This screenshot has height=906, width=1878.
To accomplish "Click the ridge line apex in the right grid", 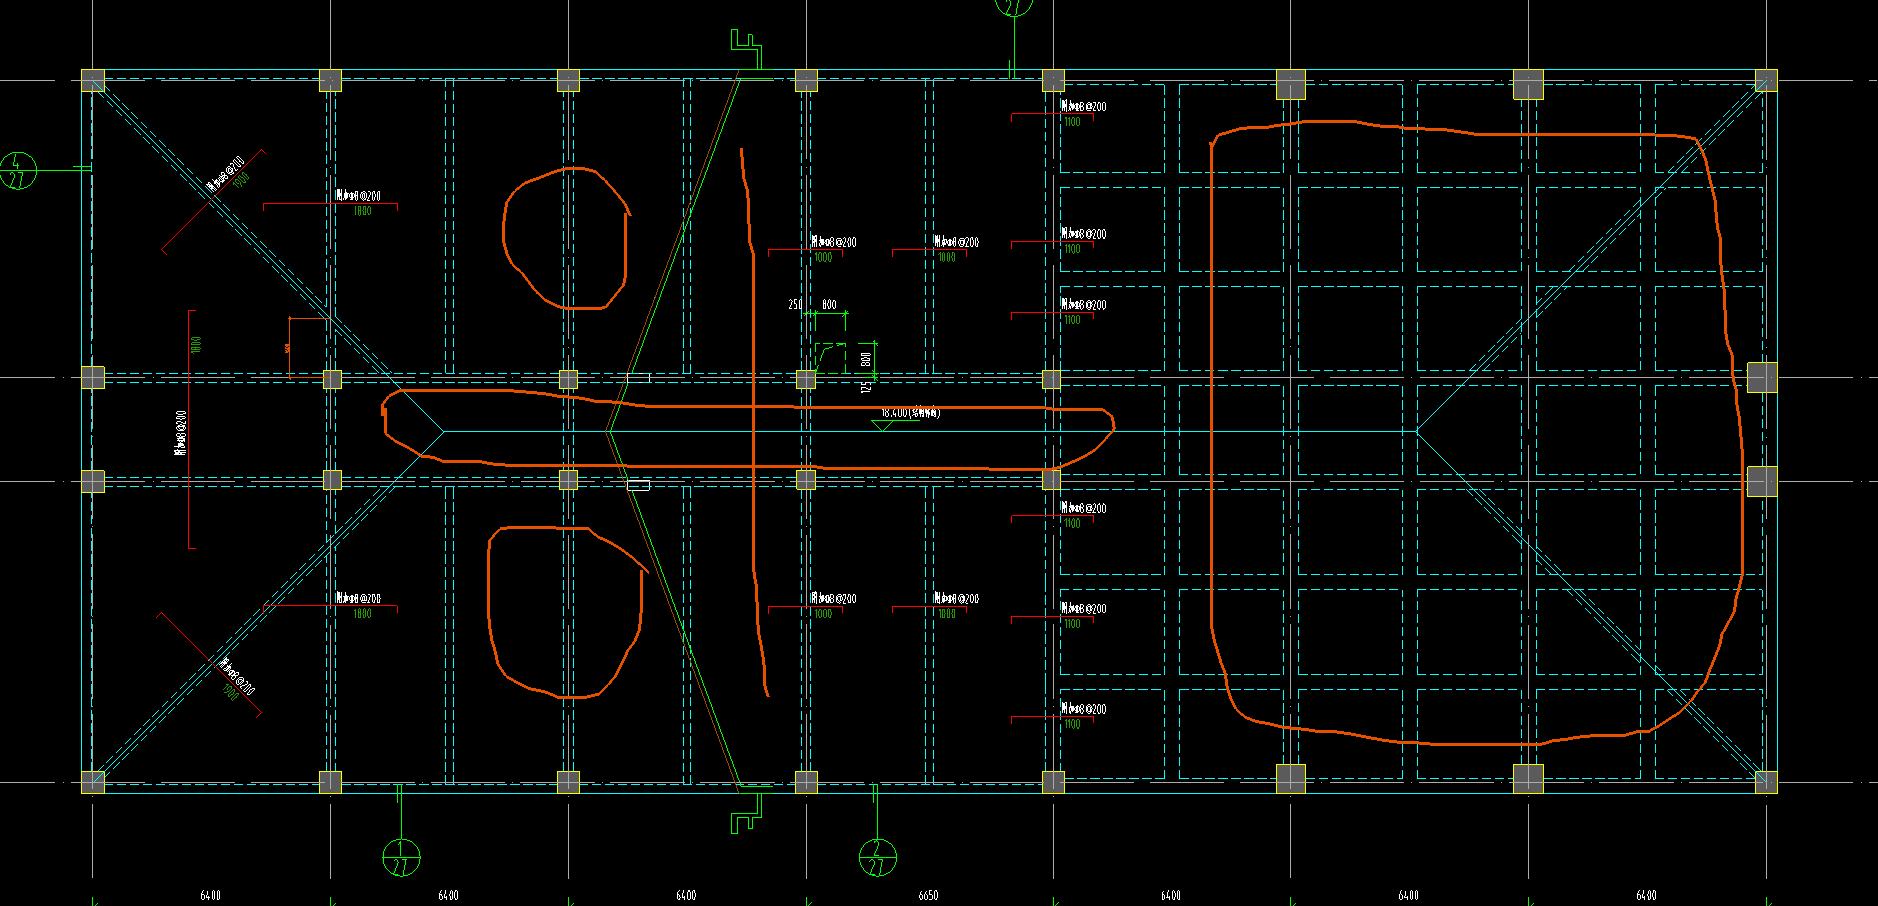I will click(1416, 431).
